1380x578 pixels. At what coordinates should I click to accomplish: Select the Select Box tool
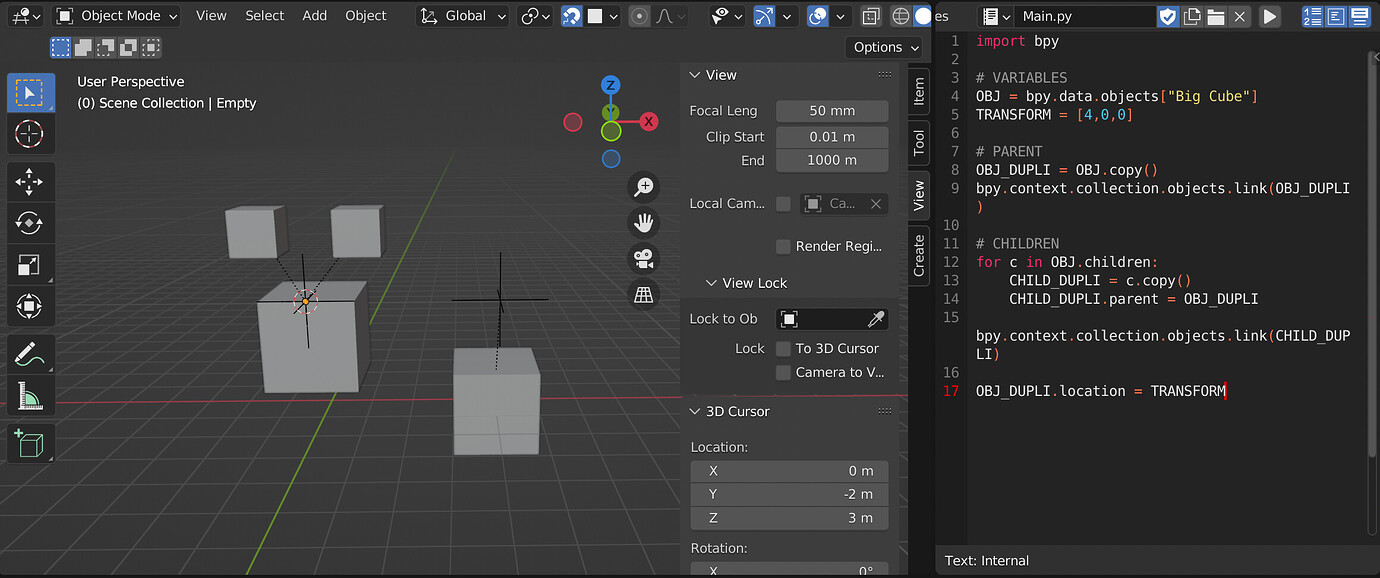(x=31, y=93)
